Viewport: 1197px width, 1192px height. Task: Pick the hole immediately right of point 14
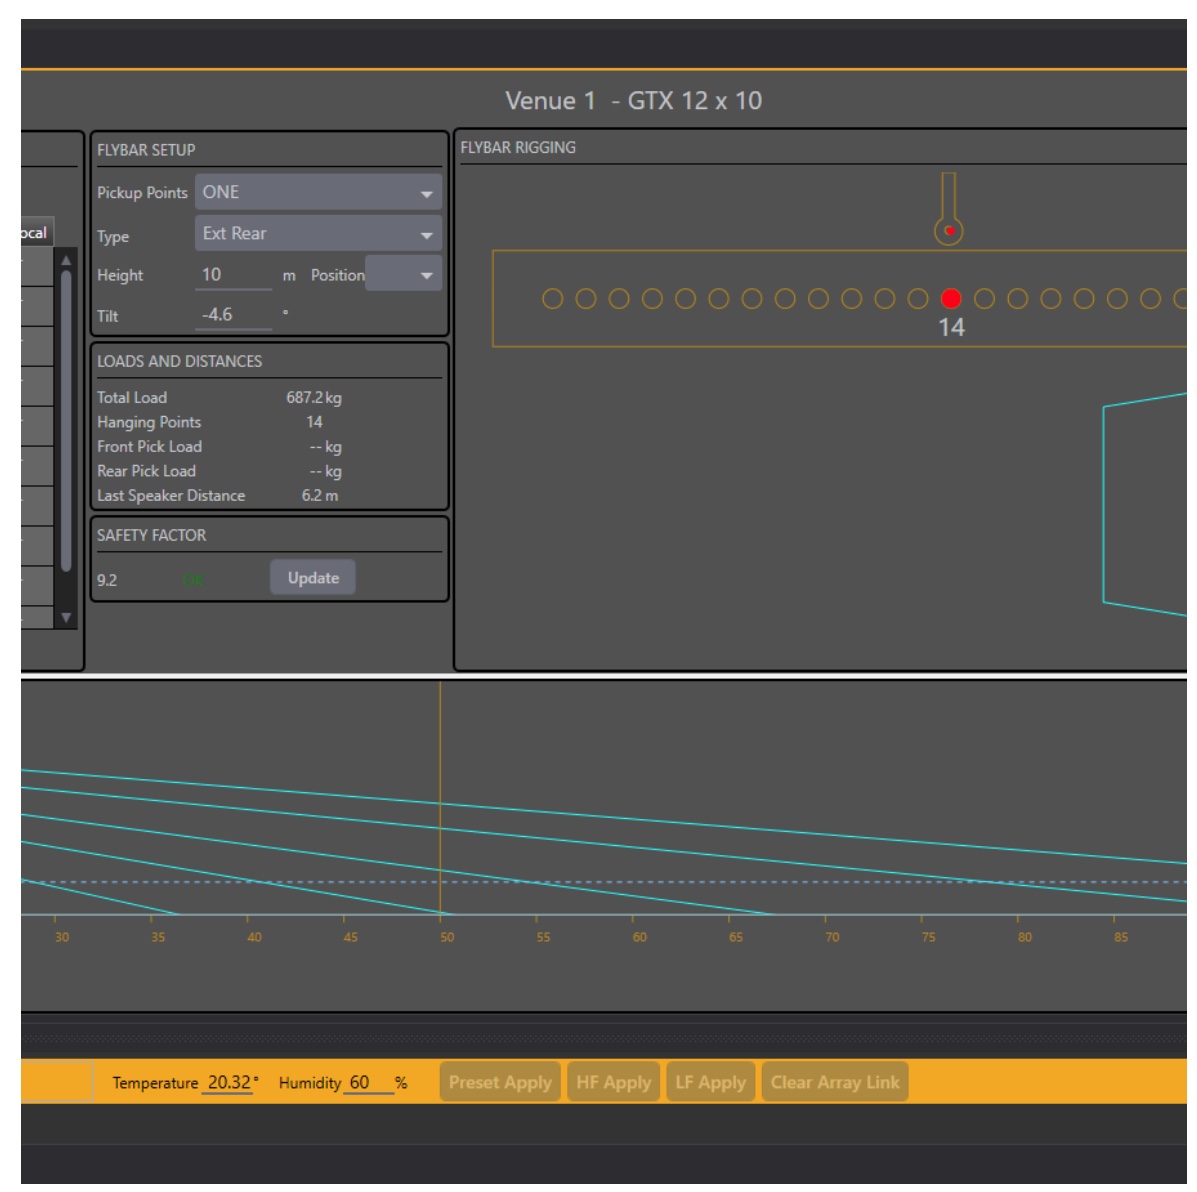click(984, 298)
